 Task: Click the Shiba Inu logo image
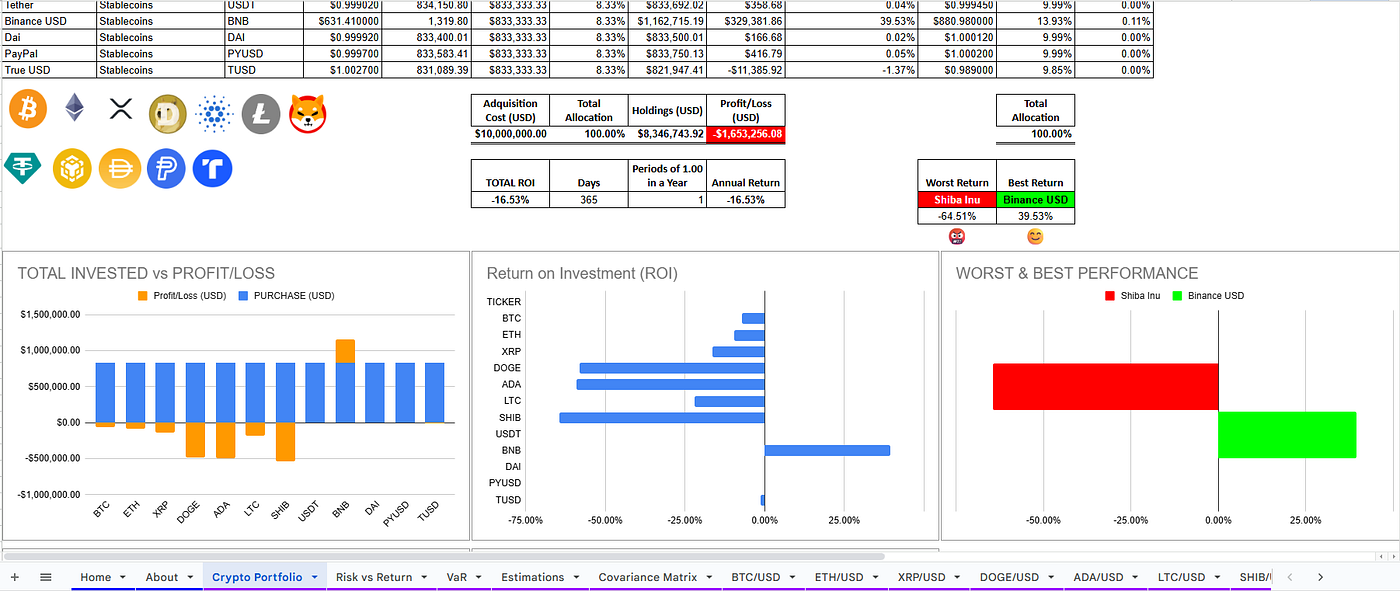click(309, 114)
